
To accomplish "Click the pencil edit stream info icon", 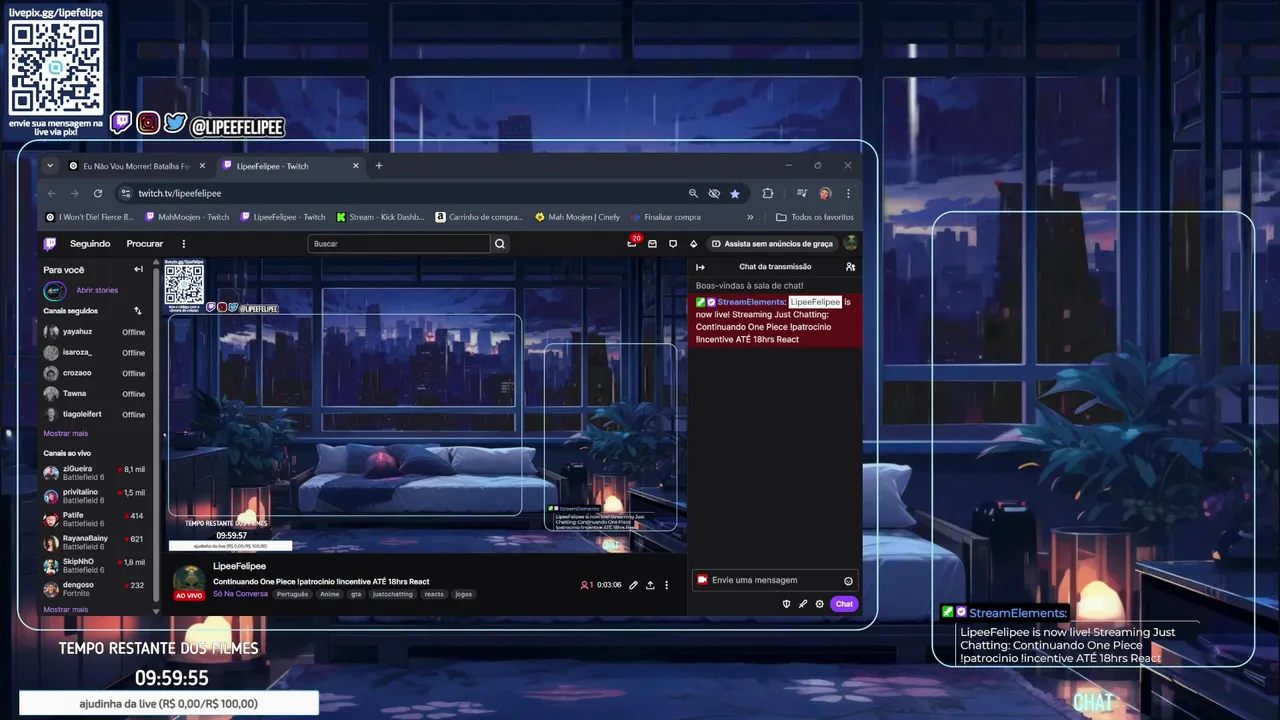I will click(633, 585).
